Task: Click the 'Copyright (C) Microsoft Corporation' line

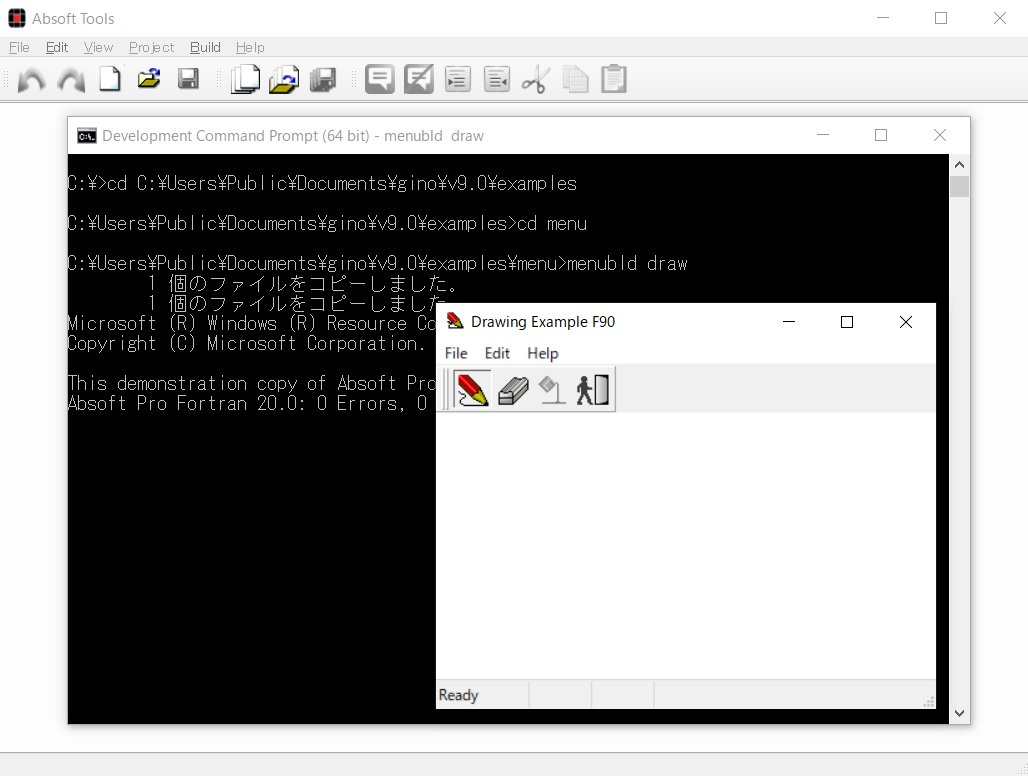Action: (246, 343)
